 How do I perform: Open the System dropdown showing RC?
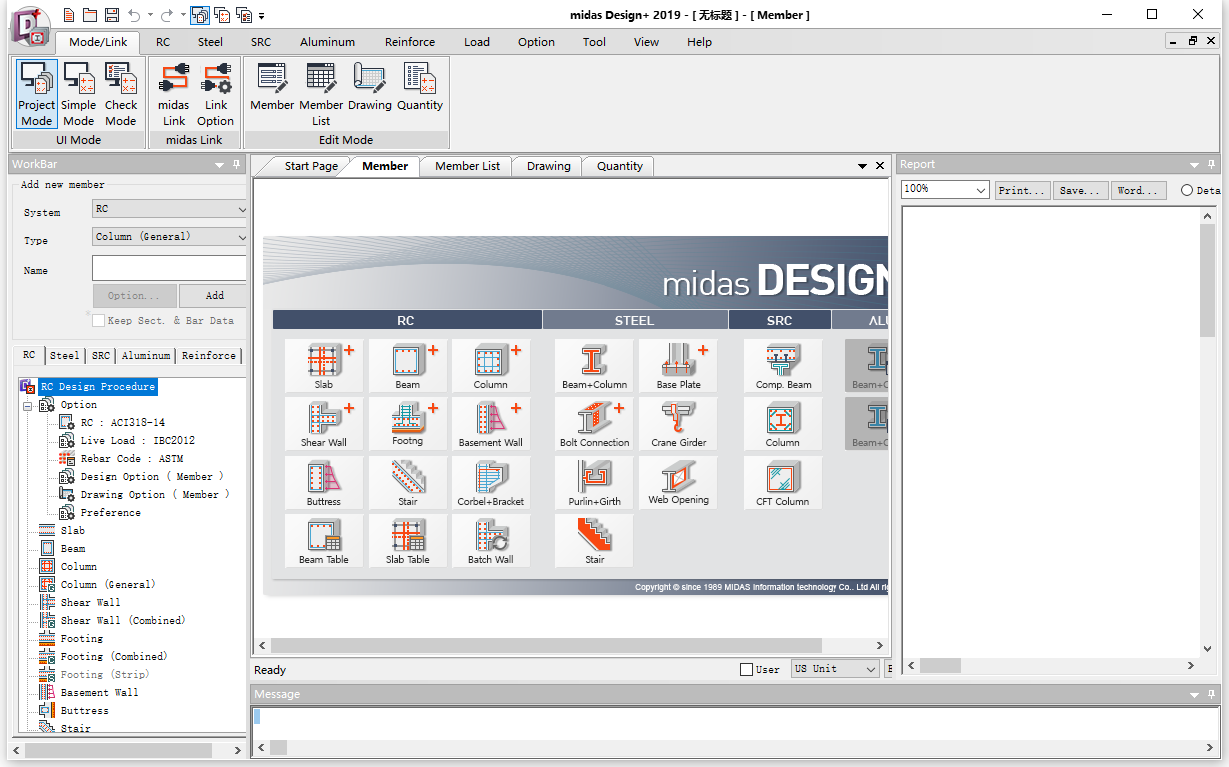click(169, 209)
